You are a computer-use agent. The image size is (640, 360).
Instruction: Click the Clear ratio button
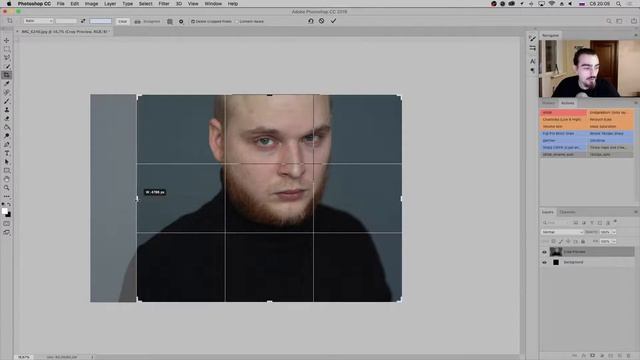click(x=122, y=21)
